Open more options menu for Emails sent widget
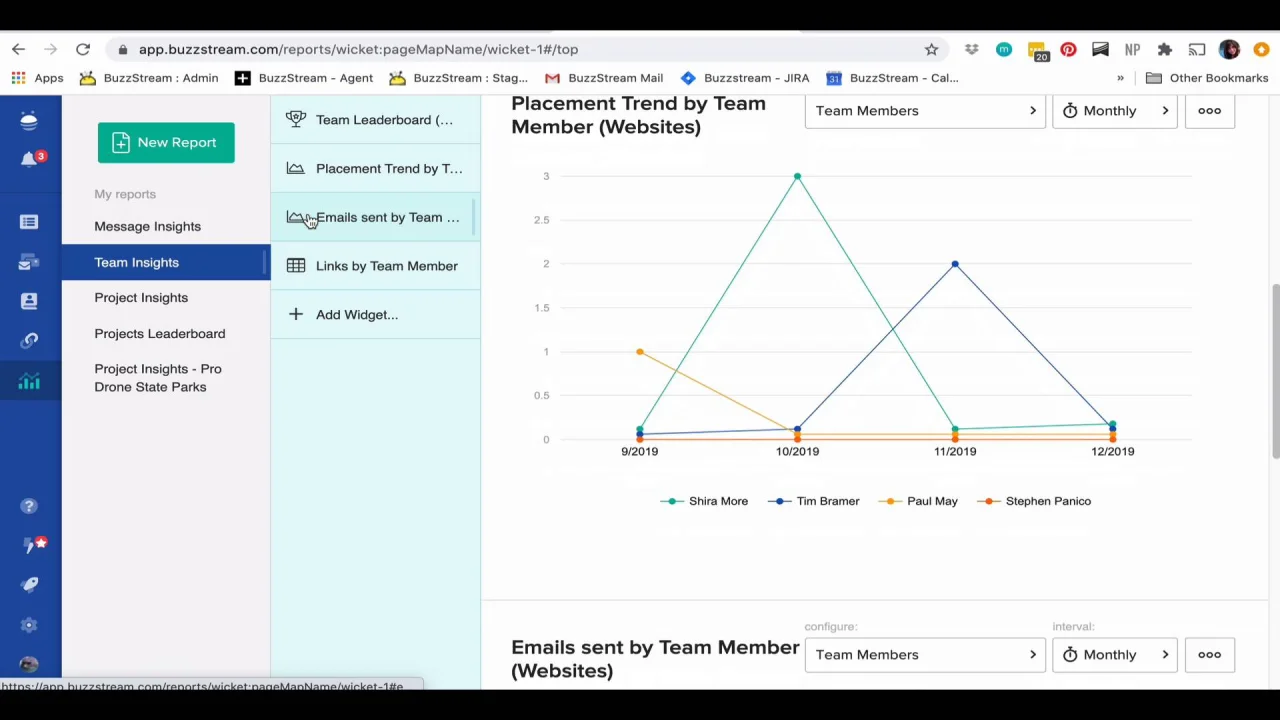The image size is (1280, 720). coord(1209,654)
